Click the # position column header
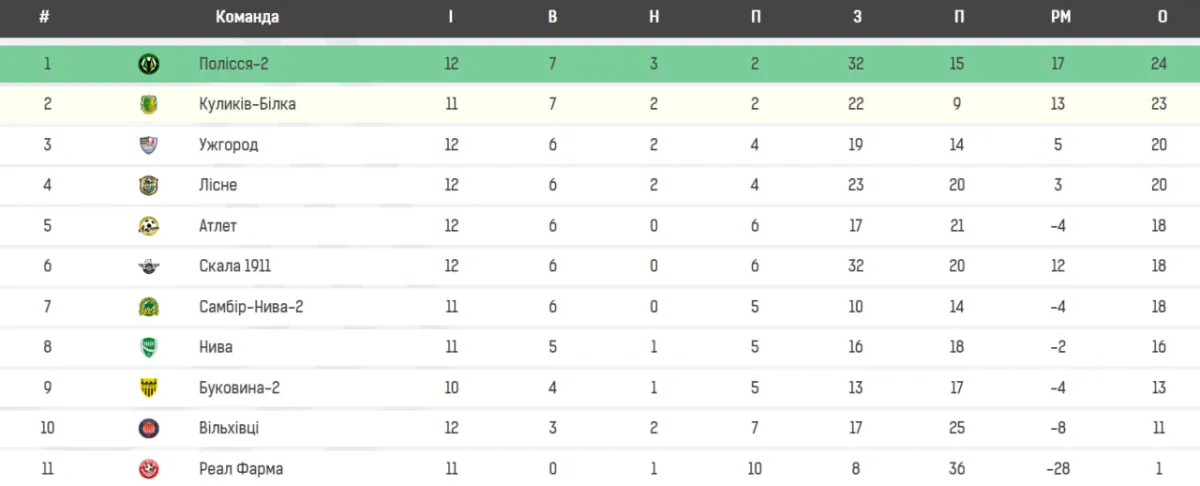 point(44,17)
